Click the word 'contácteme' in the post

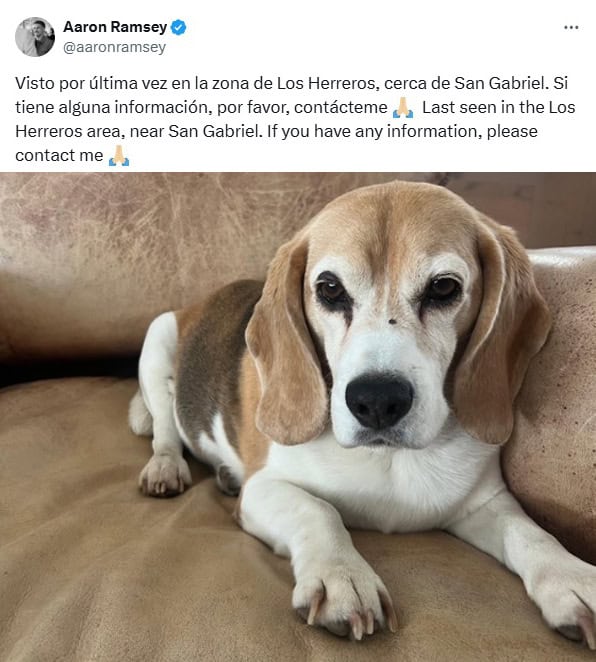tap(341, 107)
